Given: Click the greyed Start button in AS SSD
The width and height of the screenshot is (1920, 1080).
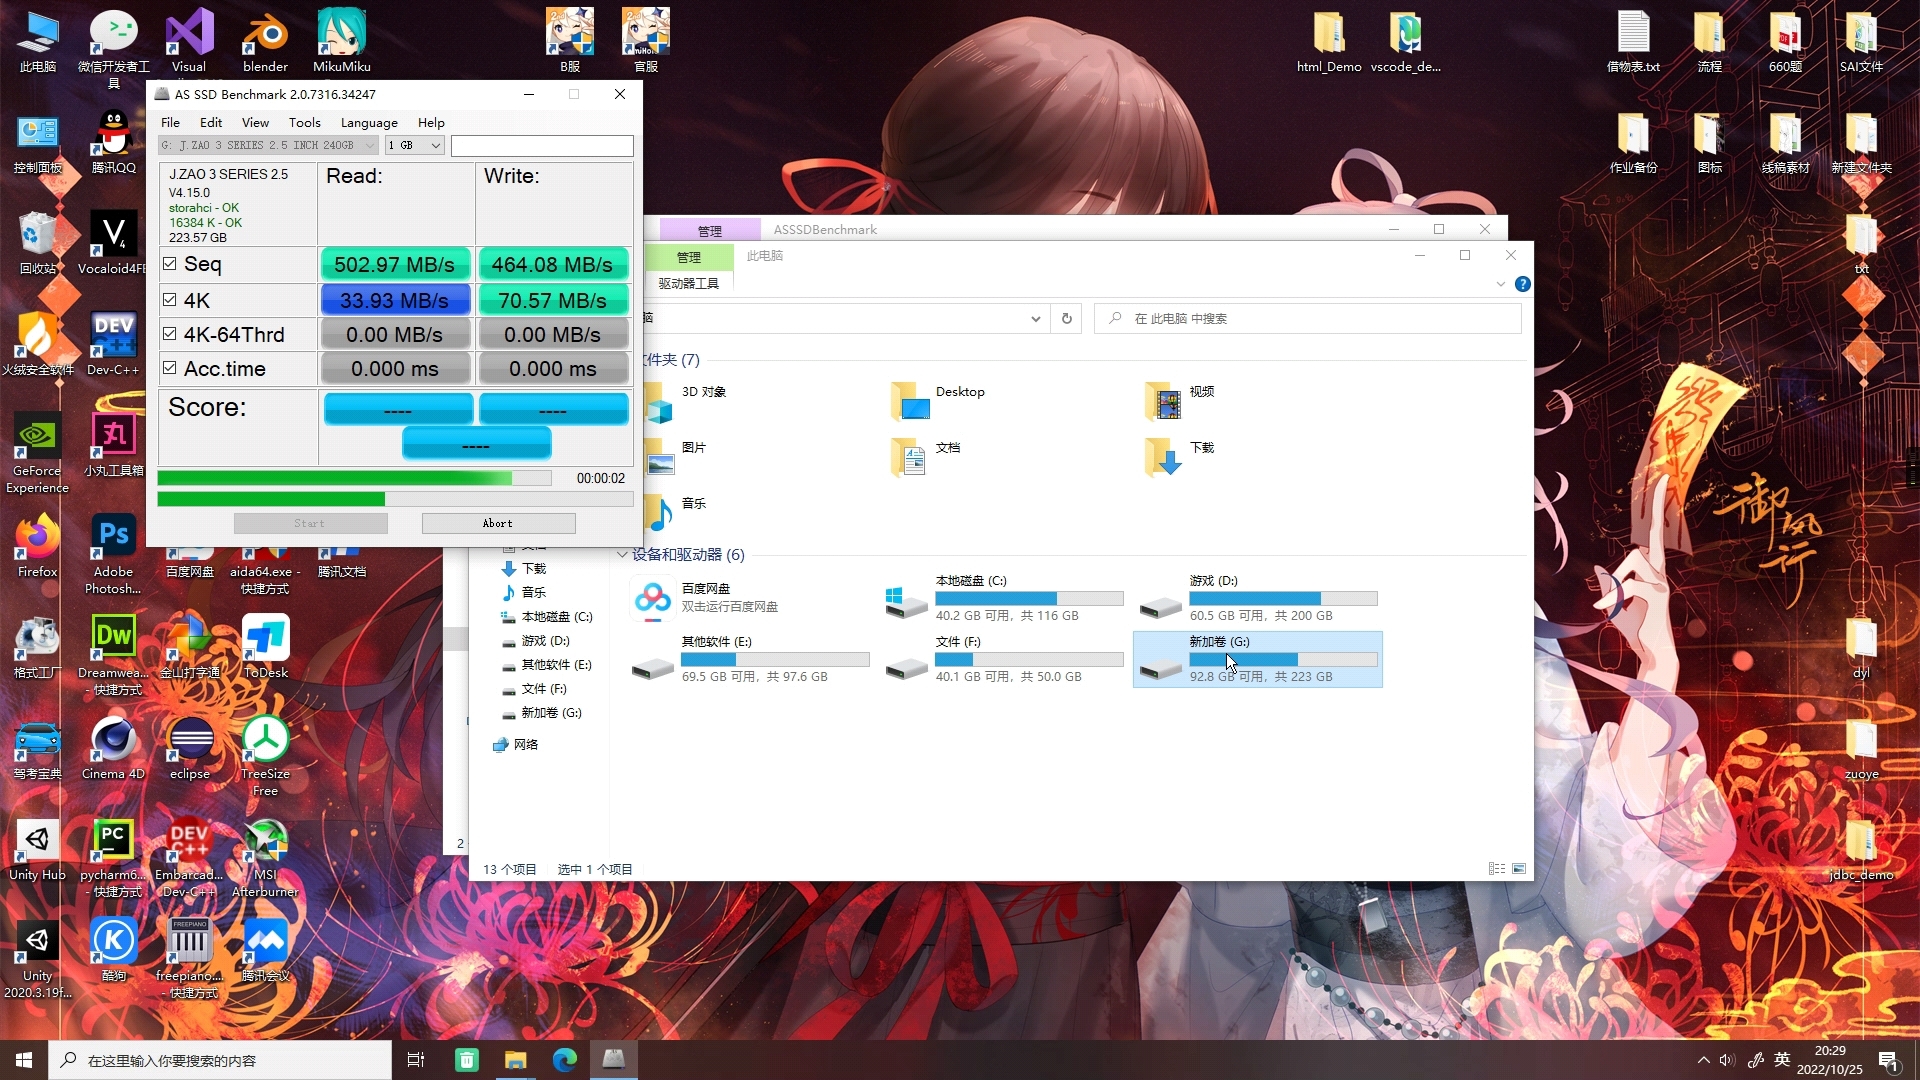Looking at the screenshot, I should coord(310,523).
